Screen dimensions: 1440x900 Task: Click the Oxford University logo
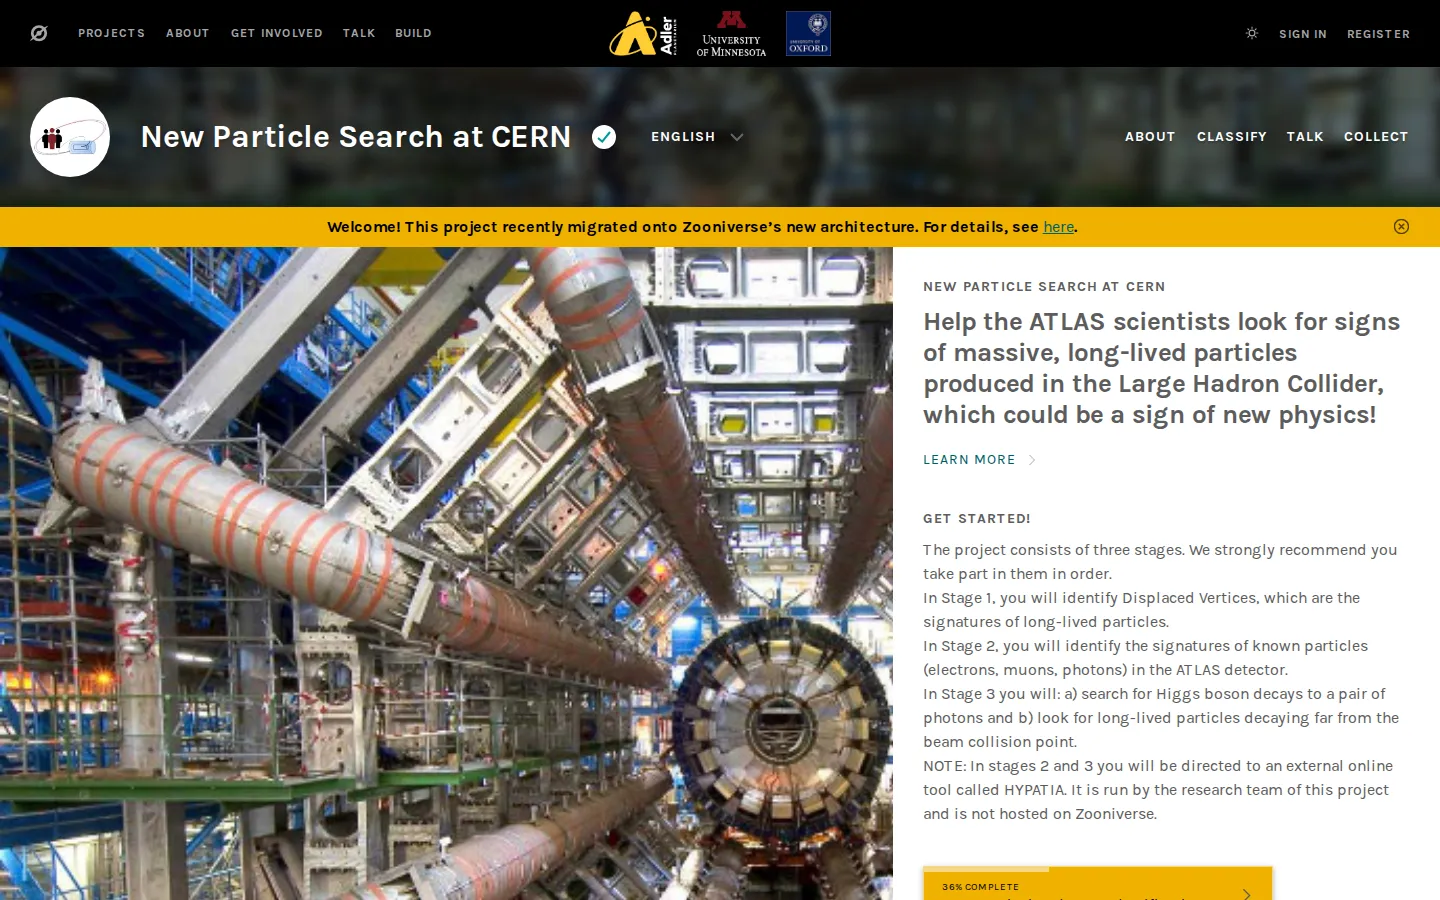click(808, 33)
